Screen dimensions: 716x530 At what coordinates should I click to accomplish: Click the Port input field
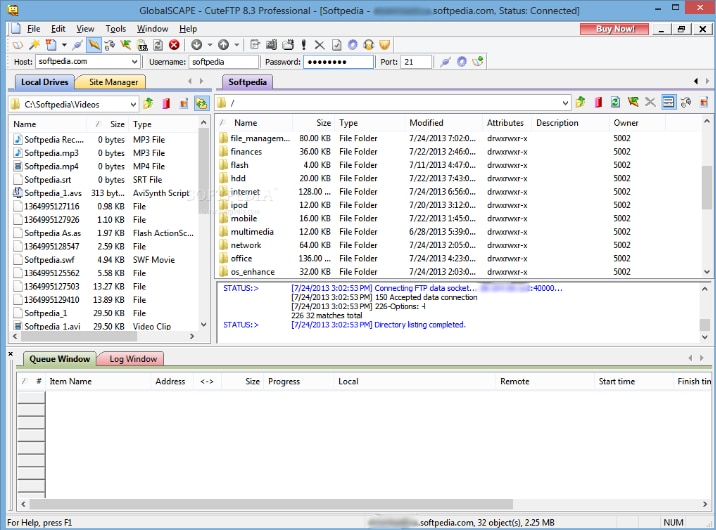pyautogui.click(x=416, y=62)
